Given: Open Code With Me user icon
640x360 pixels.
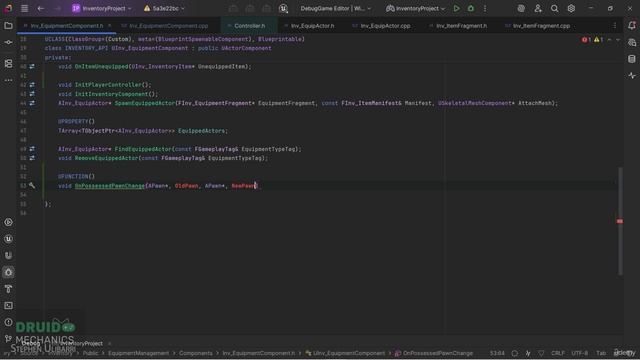Looking at the screenshot, I should [538, 8].
